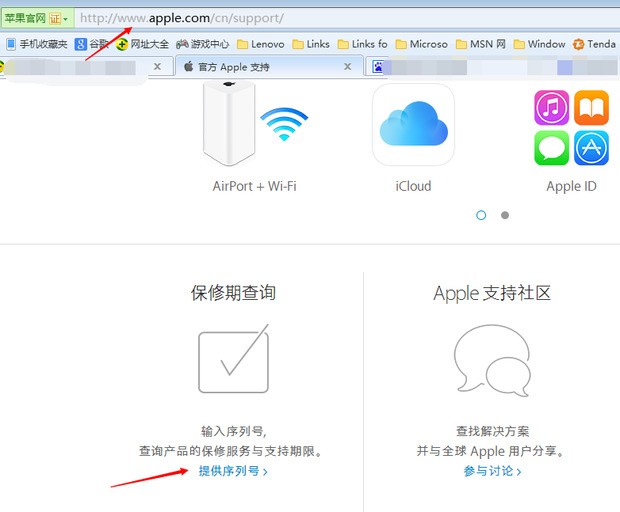Screen dimensions: 620x512
Task: Open the 提供序列号 link
Action: pyautogui.click(x=233, y=471)
